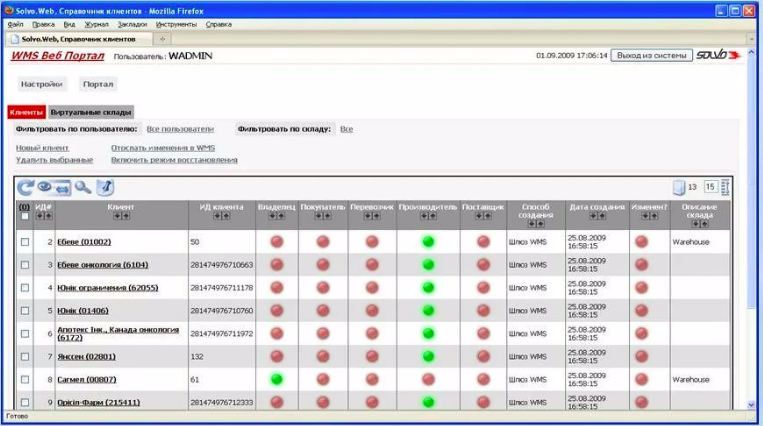Click Удалить выбранные link
Screen dimensions: 763x426
54,160
